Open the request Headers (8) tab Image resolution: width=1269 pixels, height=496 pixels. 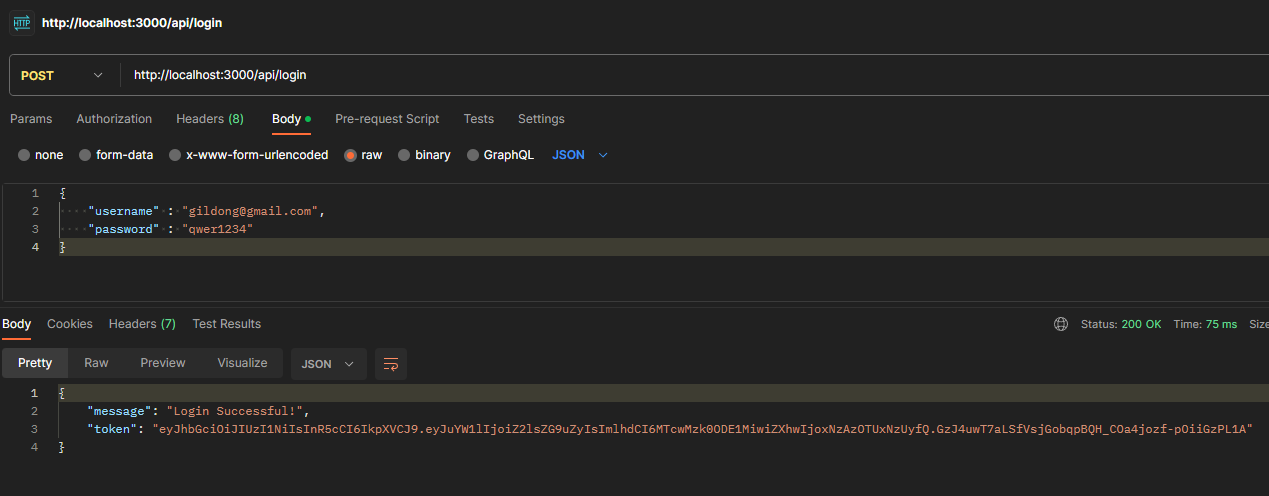[210, 119]
